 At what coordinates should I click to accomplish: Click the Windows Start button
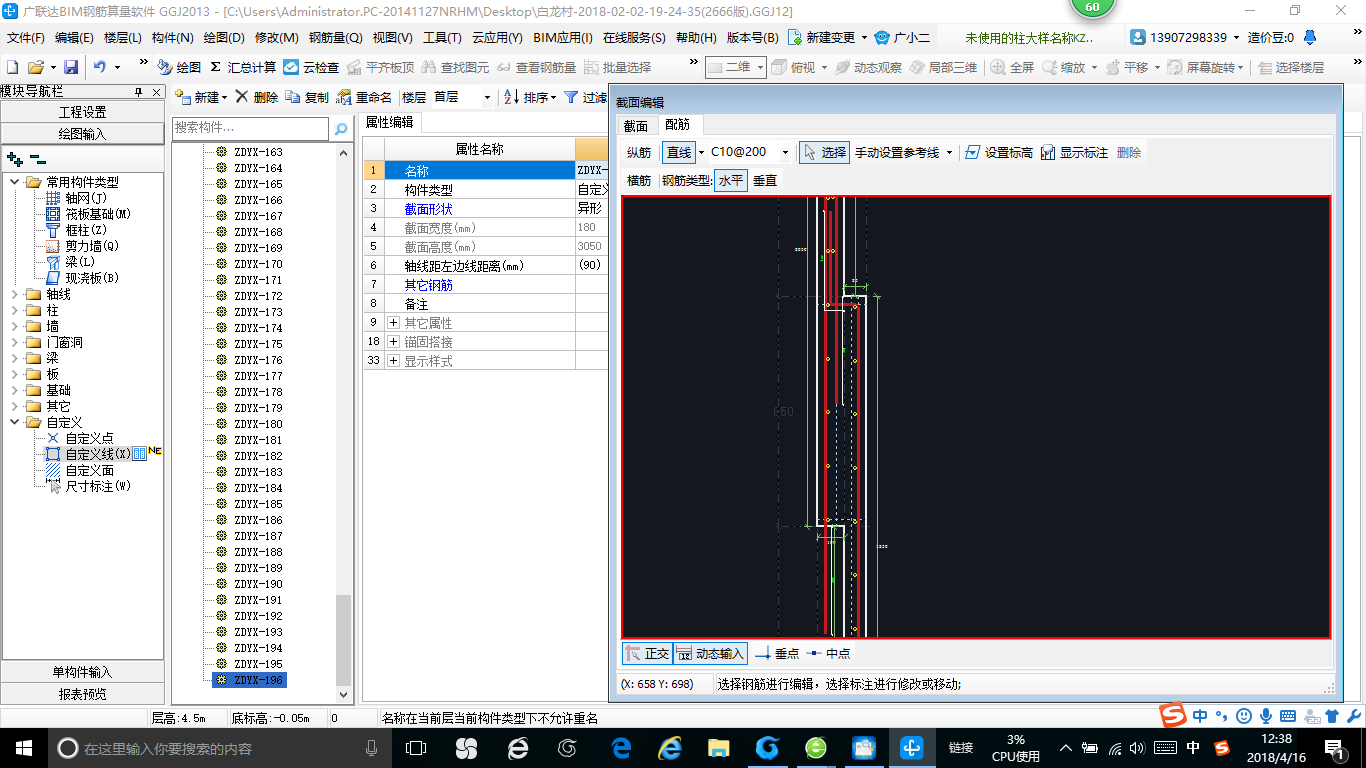(24, 748)
